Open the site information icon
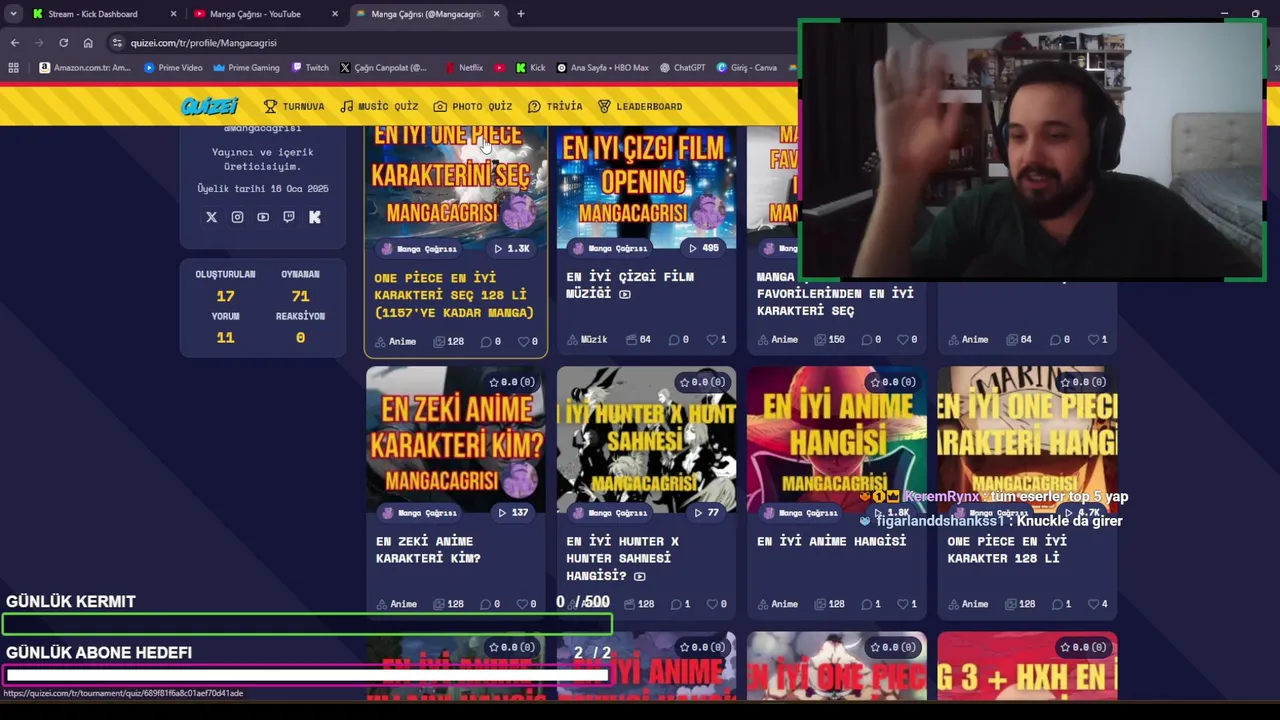The height and width of the screenshot is (720, 1280). pos(117,43)
